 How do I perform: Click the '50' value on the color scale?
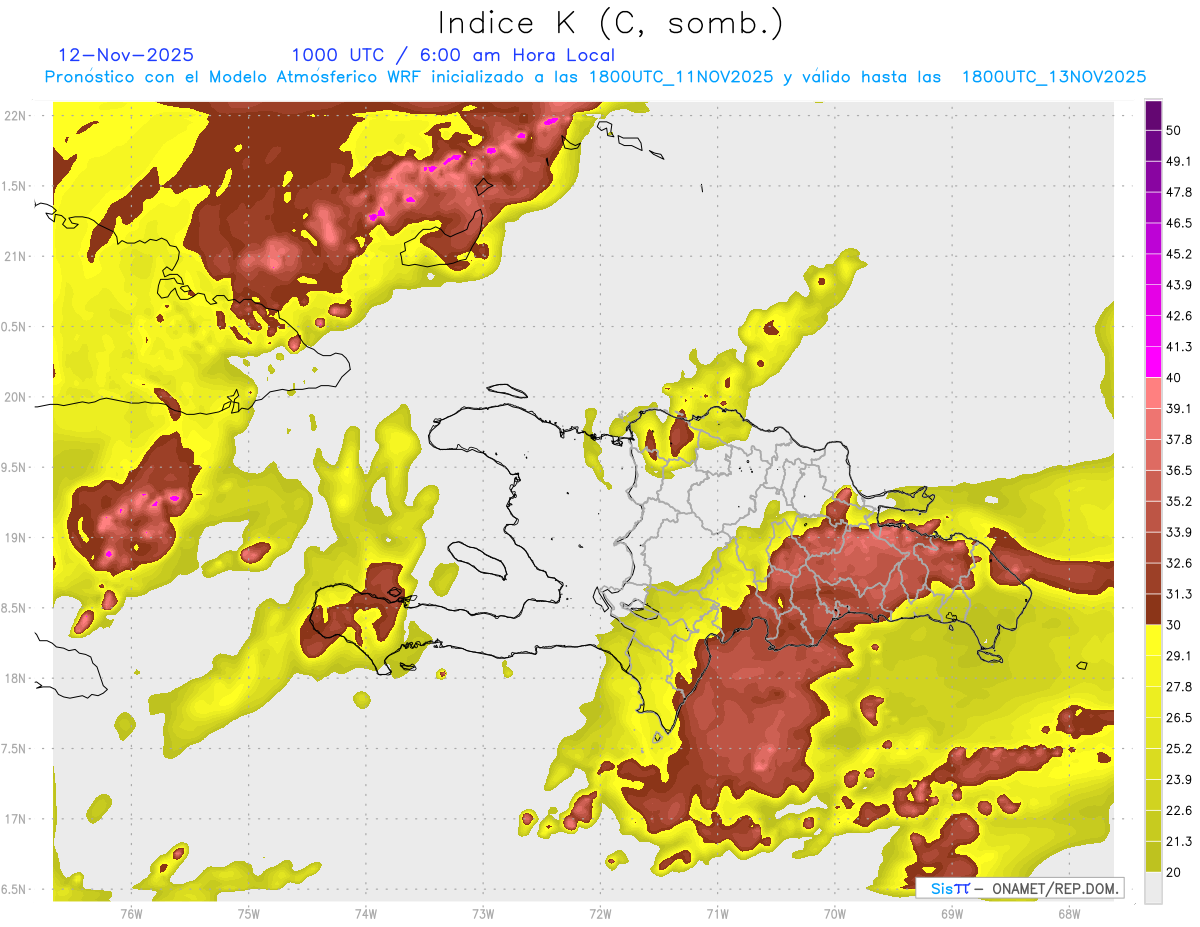tap(1174, 130)
